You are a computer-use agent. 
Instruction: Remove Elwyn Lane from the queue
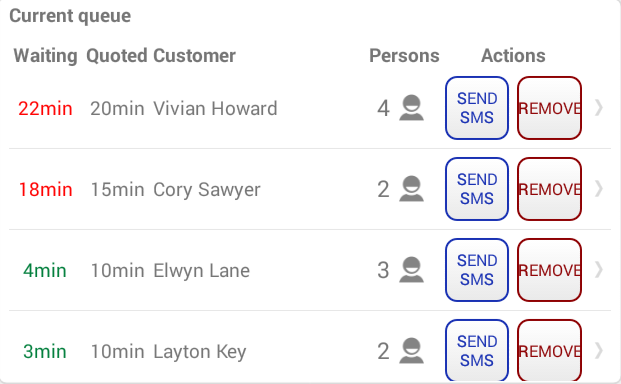[x=549, y=270]
